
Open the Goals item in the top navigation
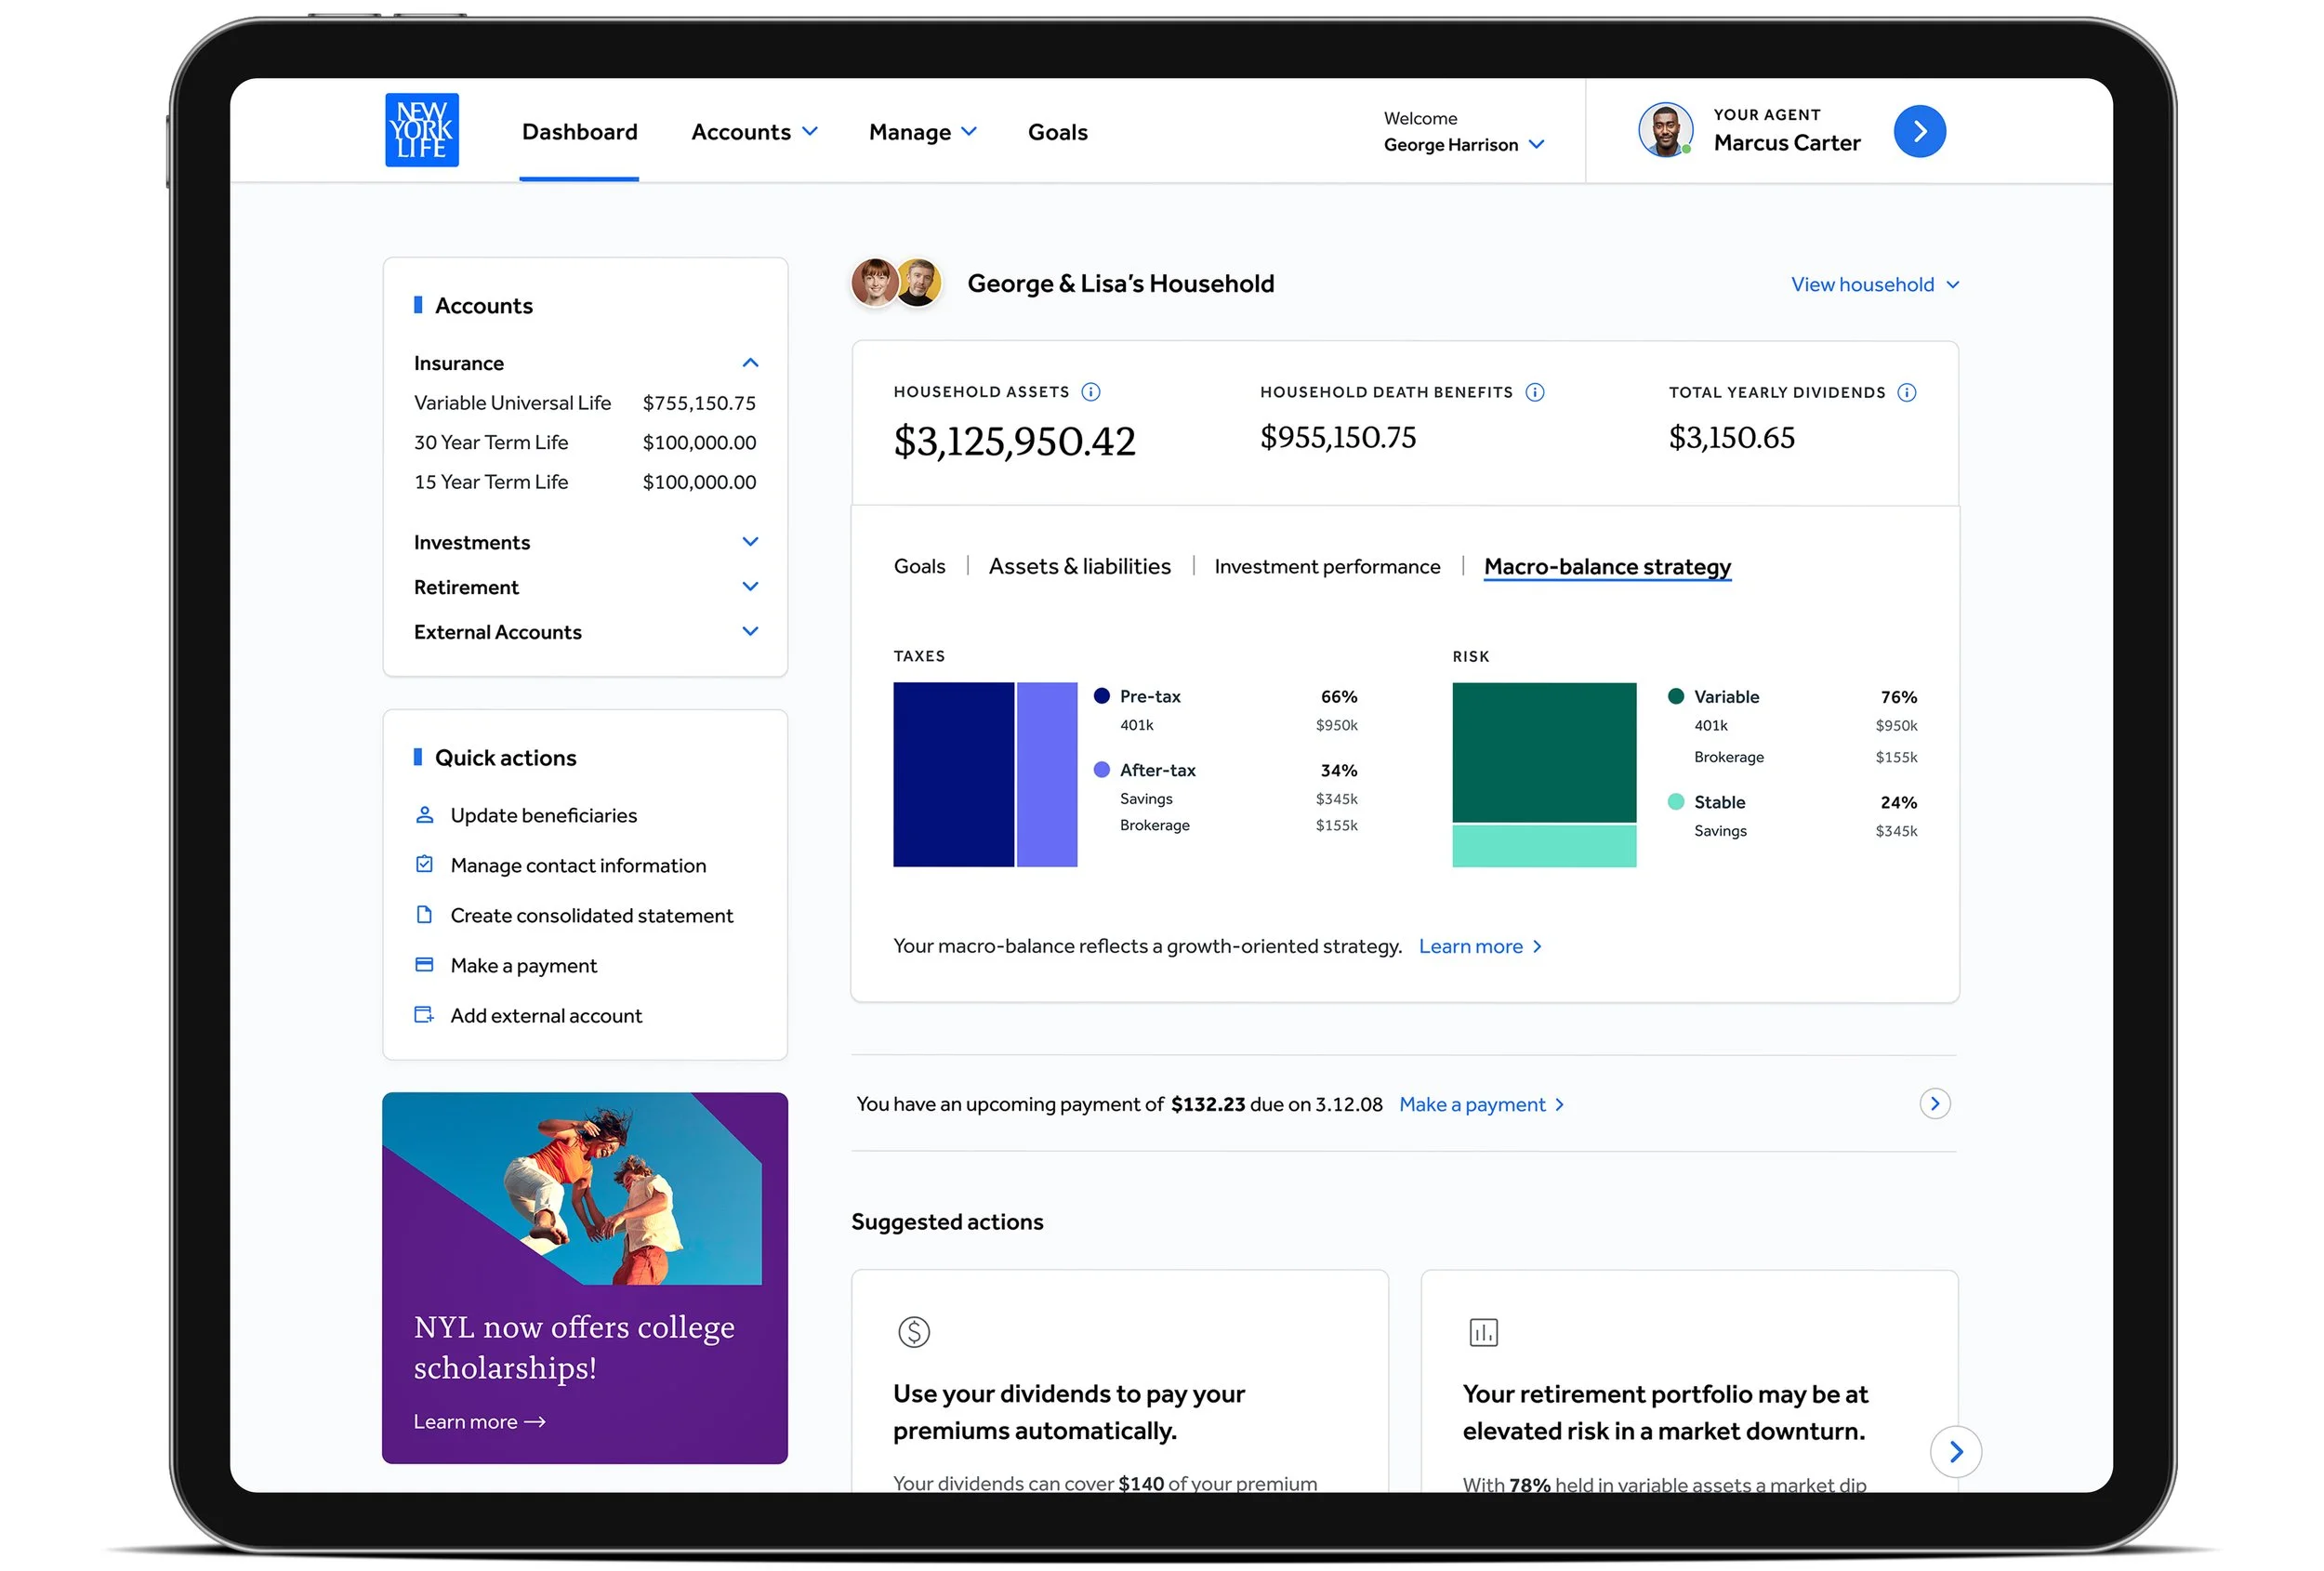click(1057, 132)
